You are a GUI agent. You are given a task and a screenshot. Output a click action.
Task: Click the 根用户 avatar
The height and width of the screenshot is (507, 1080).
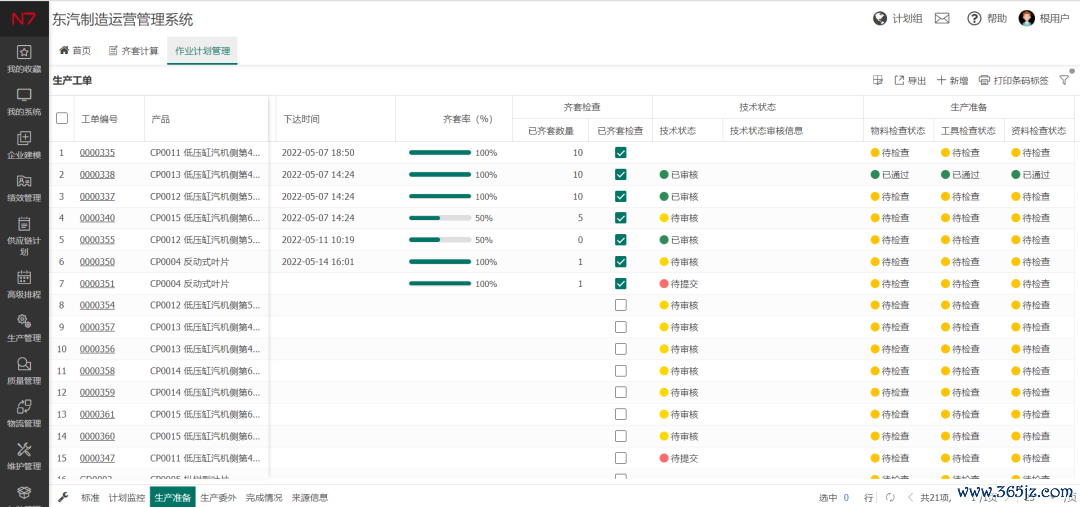pyautogui.click(x=1026, y=19)
